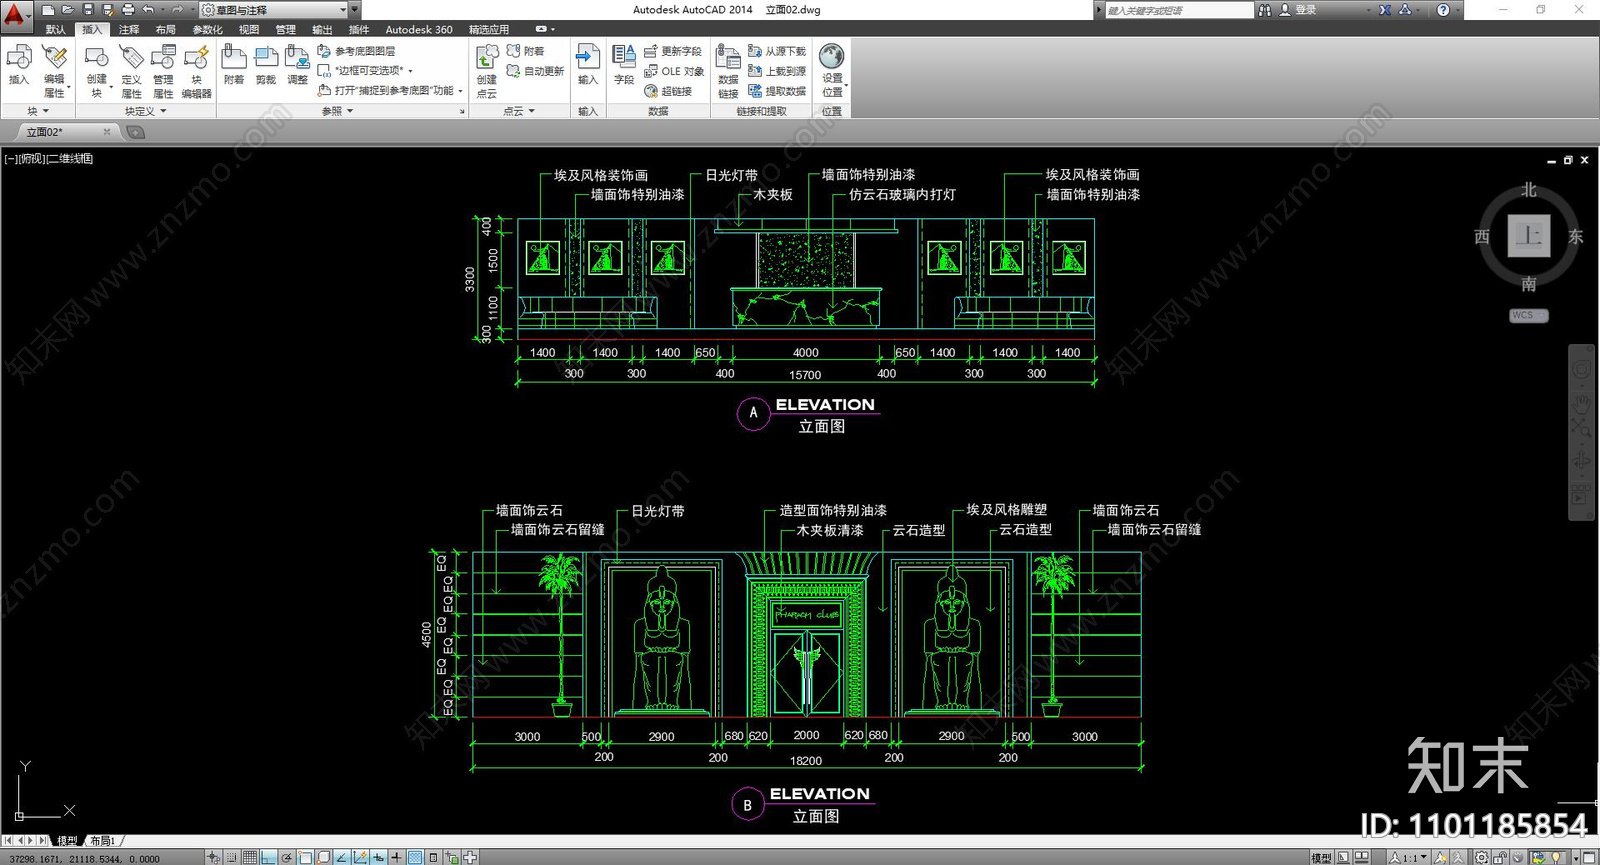Open the Help dropdown arrow
Viewport: 1600px width, 865px height.
[1457, 10]
